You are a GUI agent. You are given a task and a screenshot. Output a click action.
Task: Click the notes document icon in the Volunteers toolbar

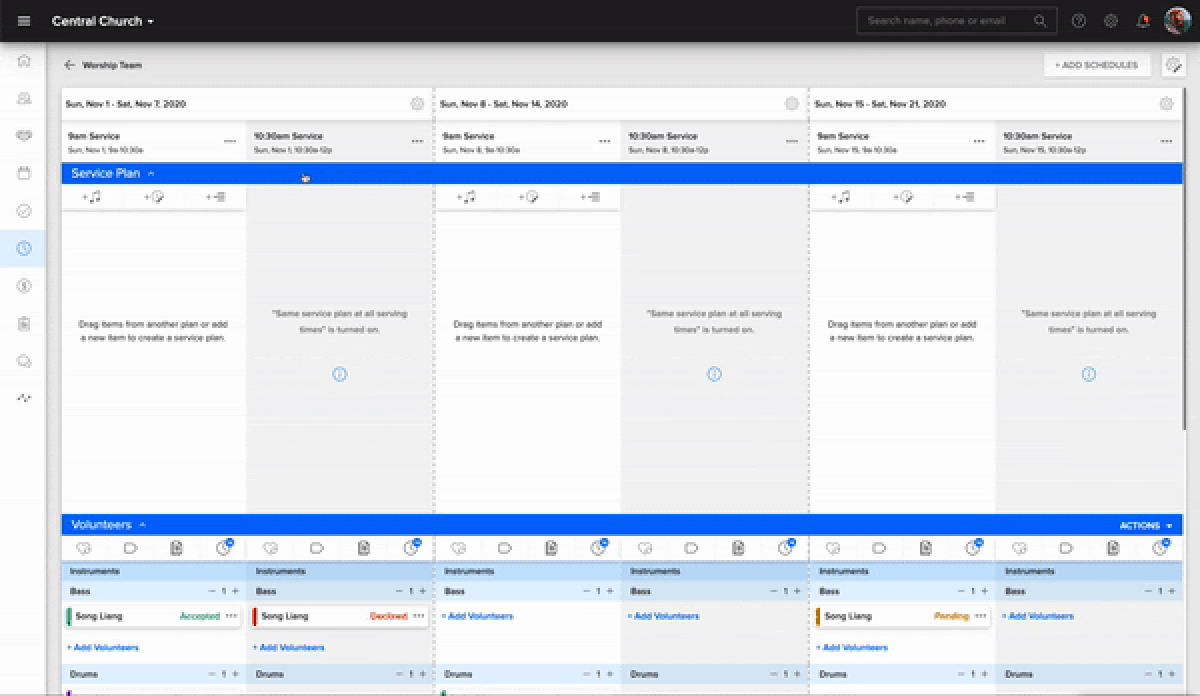click(x=177, y=548)
